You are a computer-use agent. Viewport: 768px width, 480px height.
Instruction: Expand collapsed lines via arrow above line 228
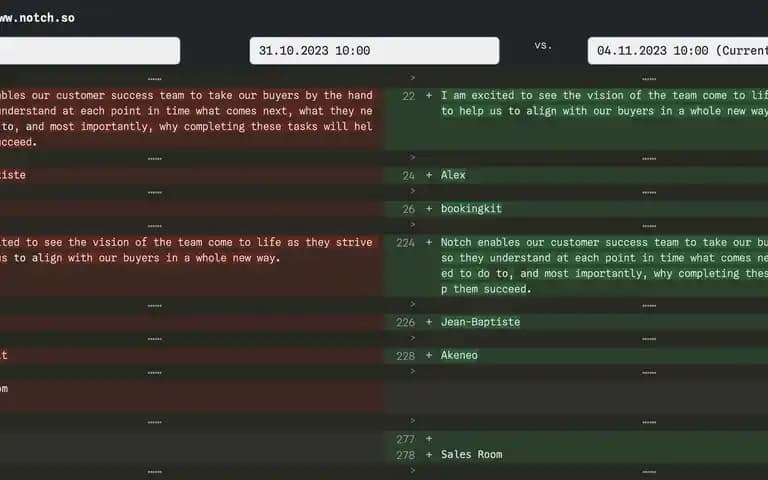click(x=412, y=338)
